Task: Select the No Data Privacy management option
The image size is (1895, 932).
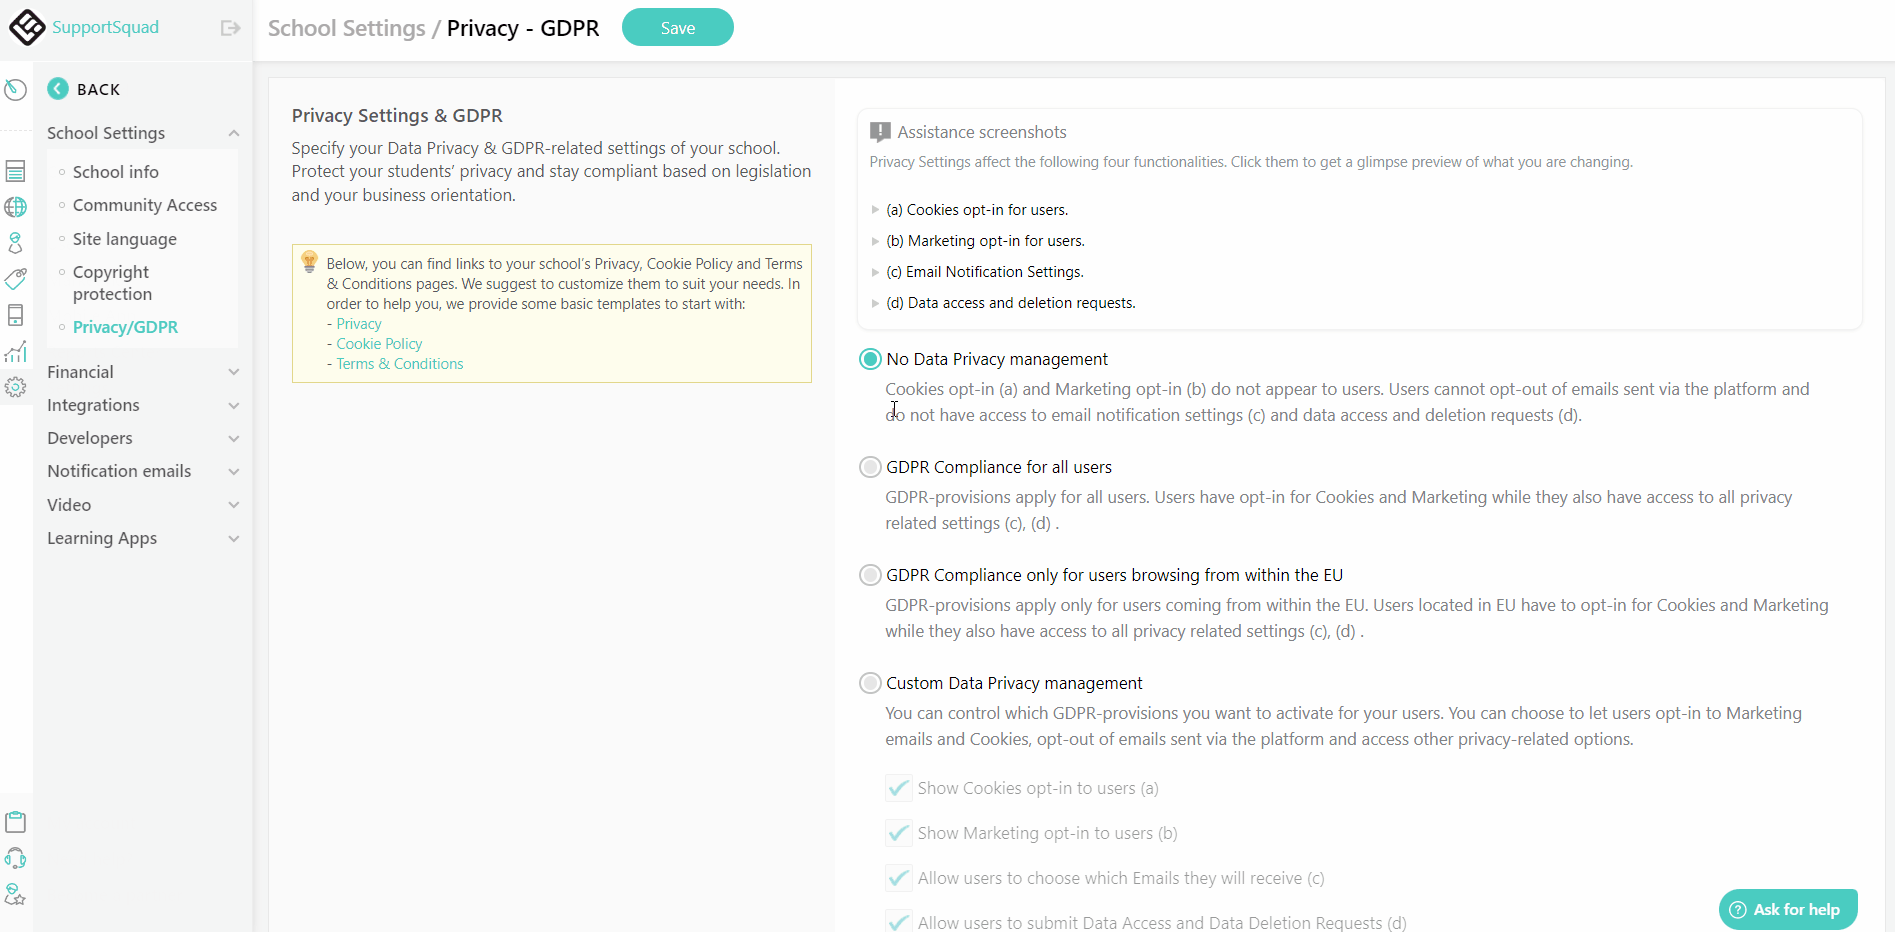Action: pyautogui.click(x=869, y=358)
